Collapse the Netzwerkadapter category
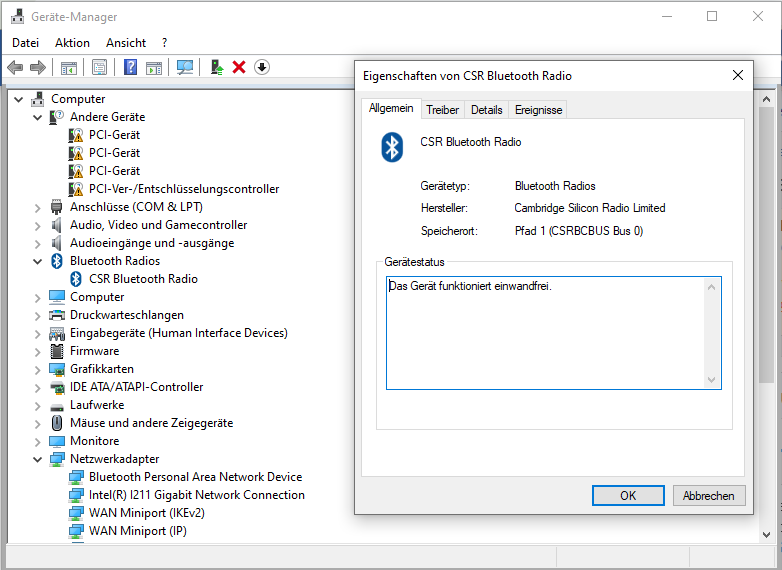Screen dimensions: 782x570 [x=37, y=459]
